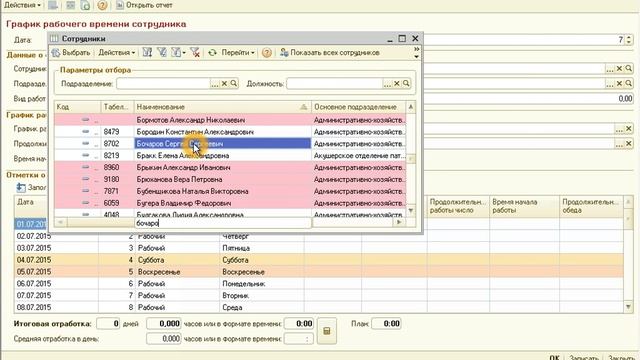Clear the Сотрудник field in main form
The height and width of the screenshot is (360, 640).
[619, 69]
